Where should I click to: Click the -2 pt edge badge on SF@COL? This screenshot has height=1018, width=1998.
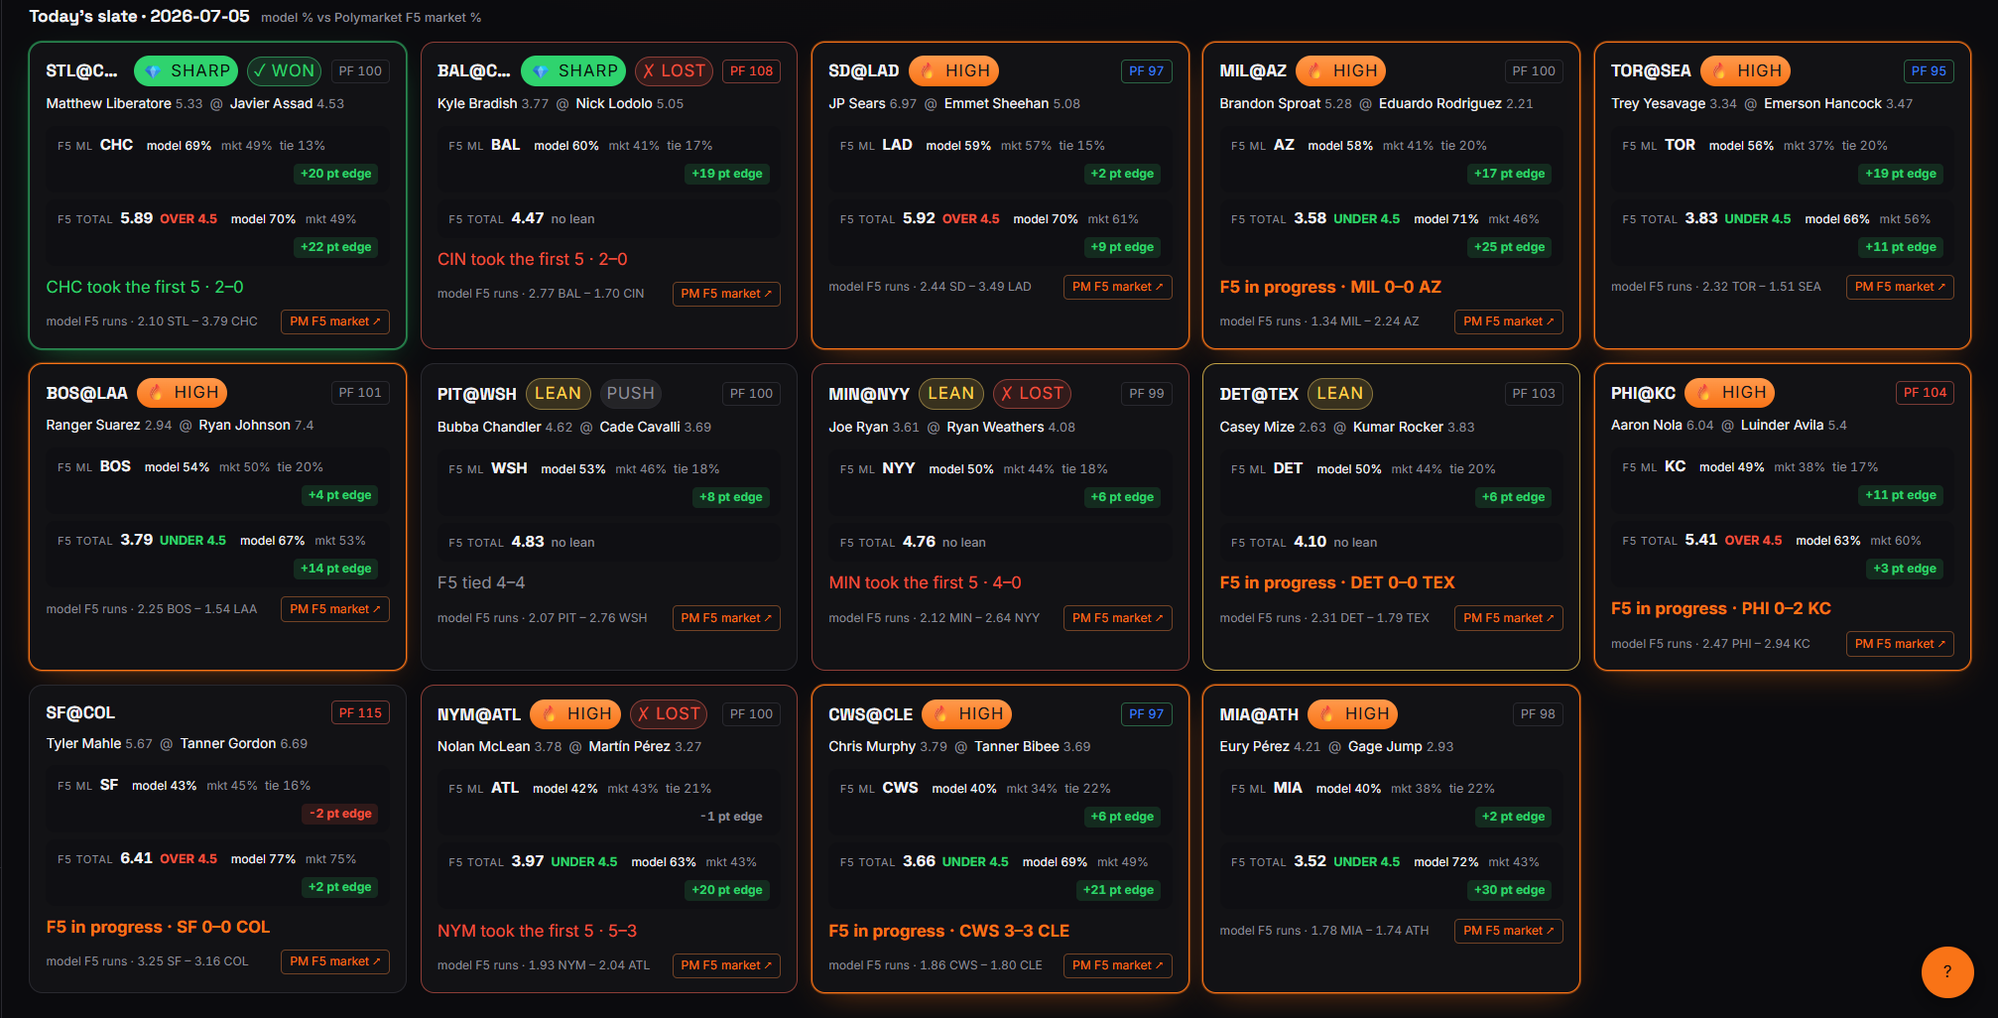(340, 814)
